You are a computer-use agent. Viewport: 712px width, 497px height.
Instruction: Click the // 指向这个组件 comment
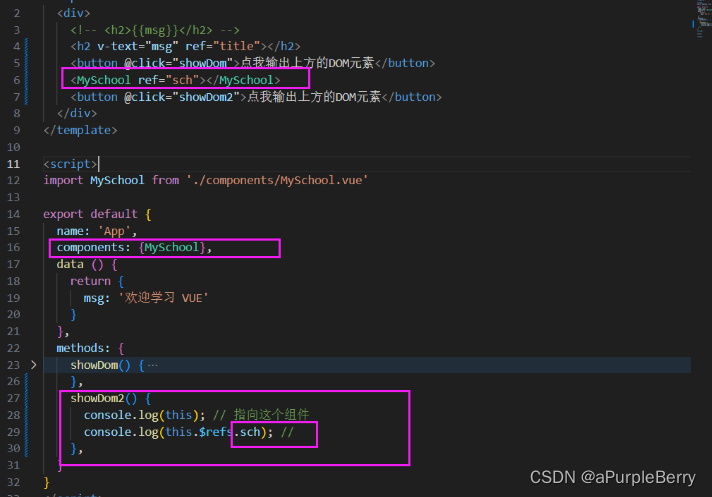point(261,415)
